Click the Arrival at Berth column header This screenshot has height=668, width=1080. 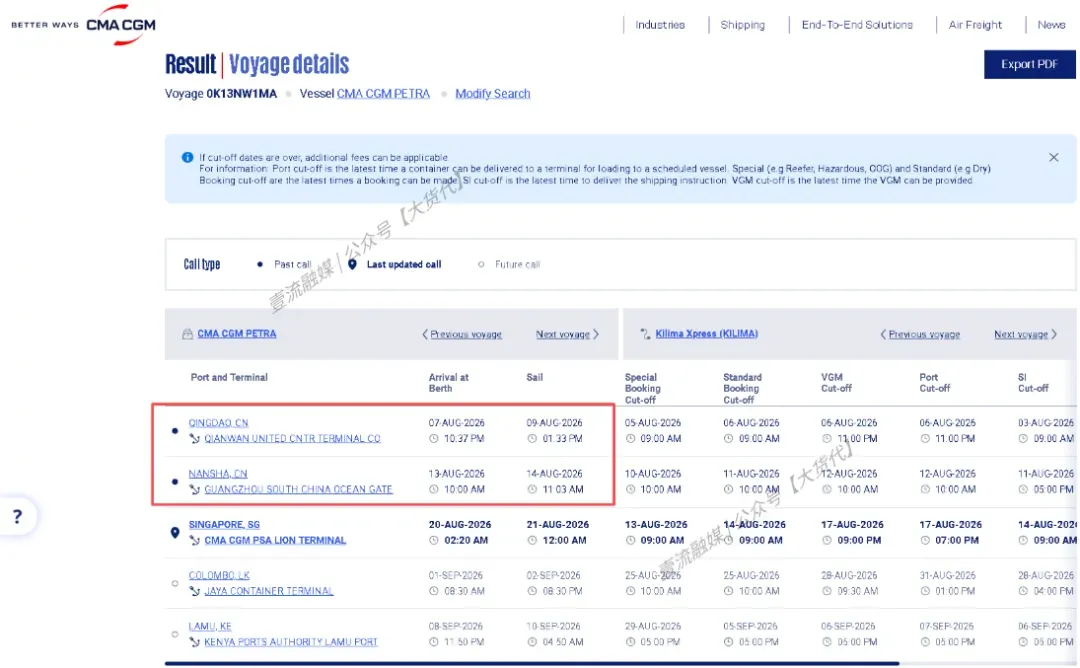448,383
